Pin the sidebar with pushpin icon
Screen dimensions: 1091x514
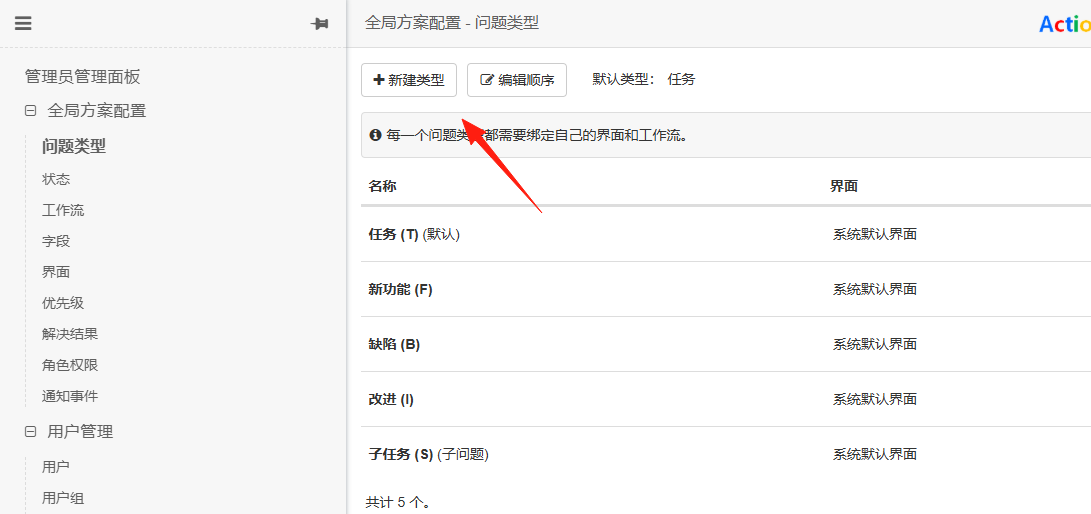pos(319,24)
